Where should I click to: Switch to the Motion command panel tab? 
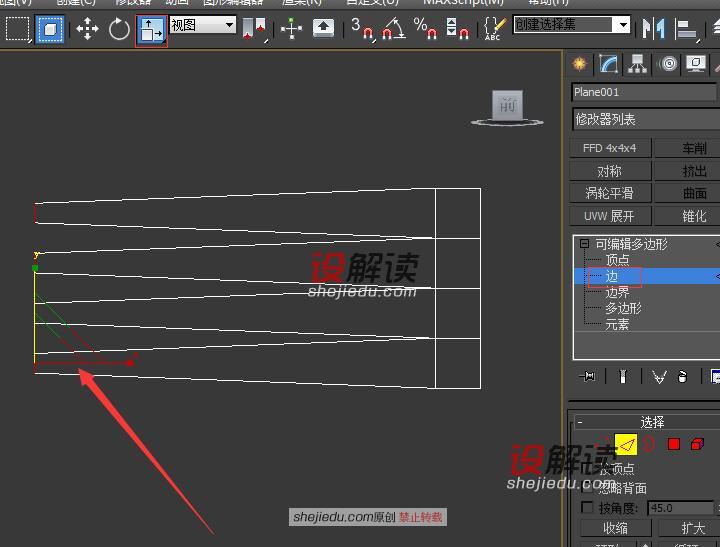pyautogui.click(x=669, y=64)
